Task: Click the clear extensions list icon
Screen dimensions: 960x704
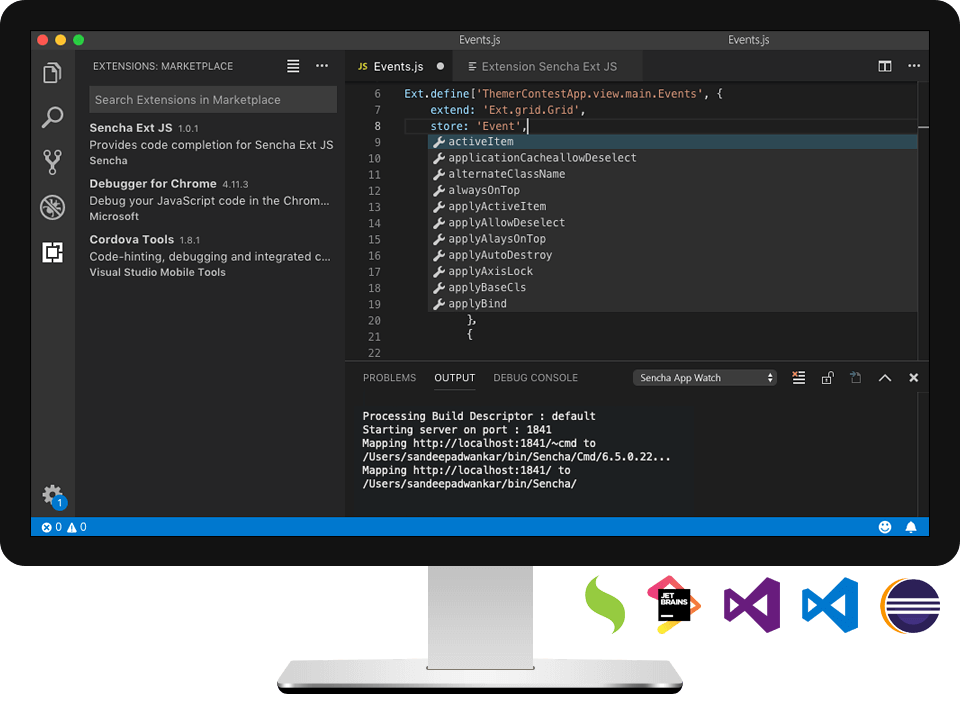Action: pos(293,66)
